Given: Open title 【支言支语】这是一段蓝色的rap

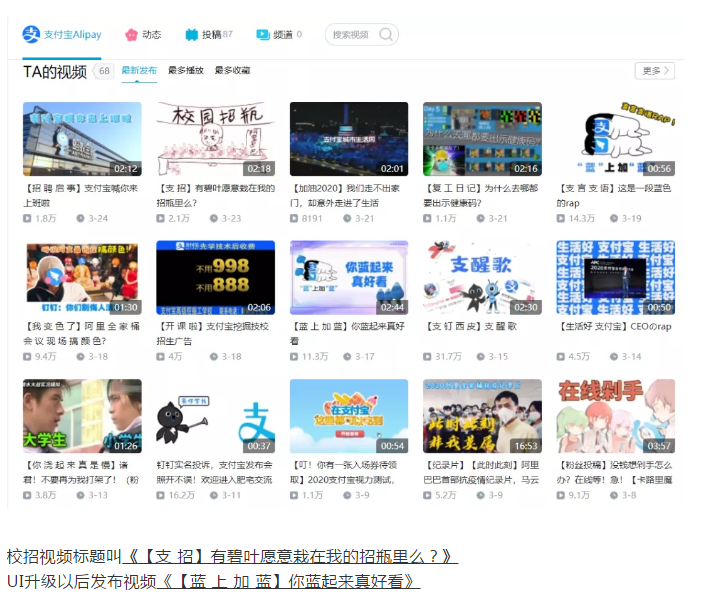Looking at the screenshot, I should pyautogui.click(x=614, y=195).
